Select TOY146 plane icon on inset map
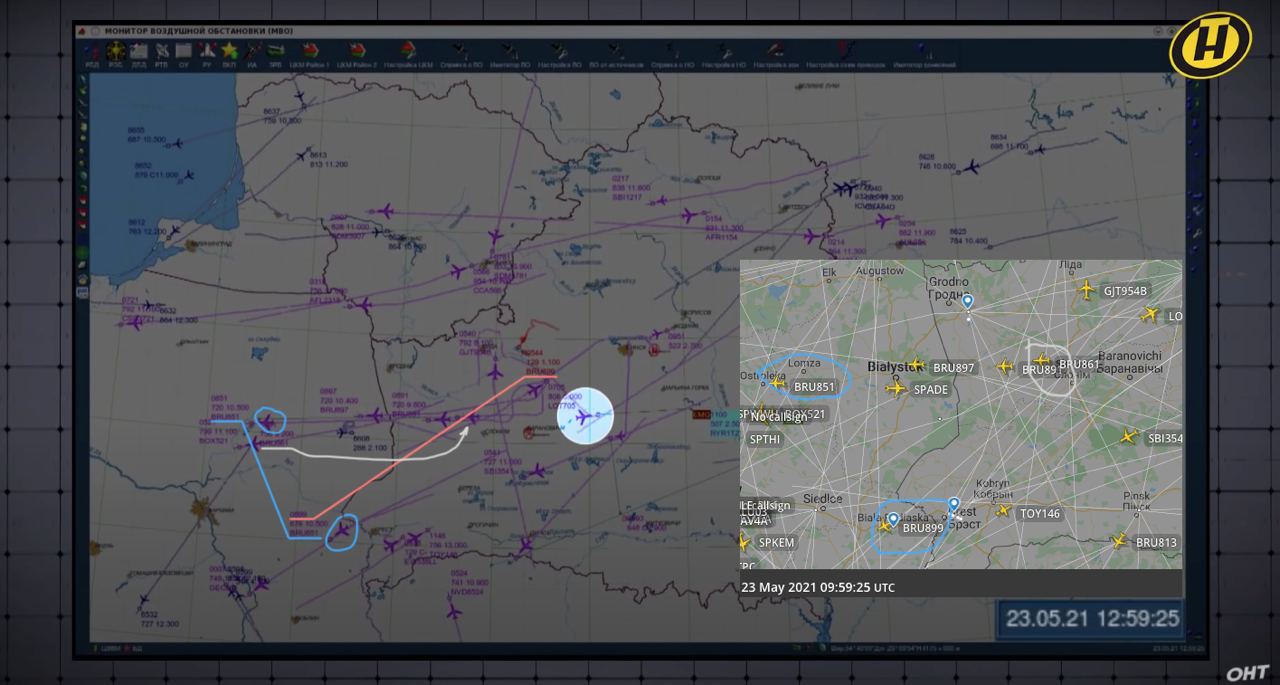The width and height of the screenshot is (1280, 685). [1003, 511]
